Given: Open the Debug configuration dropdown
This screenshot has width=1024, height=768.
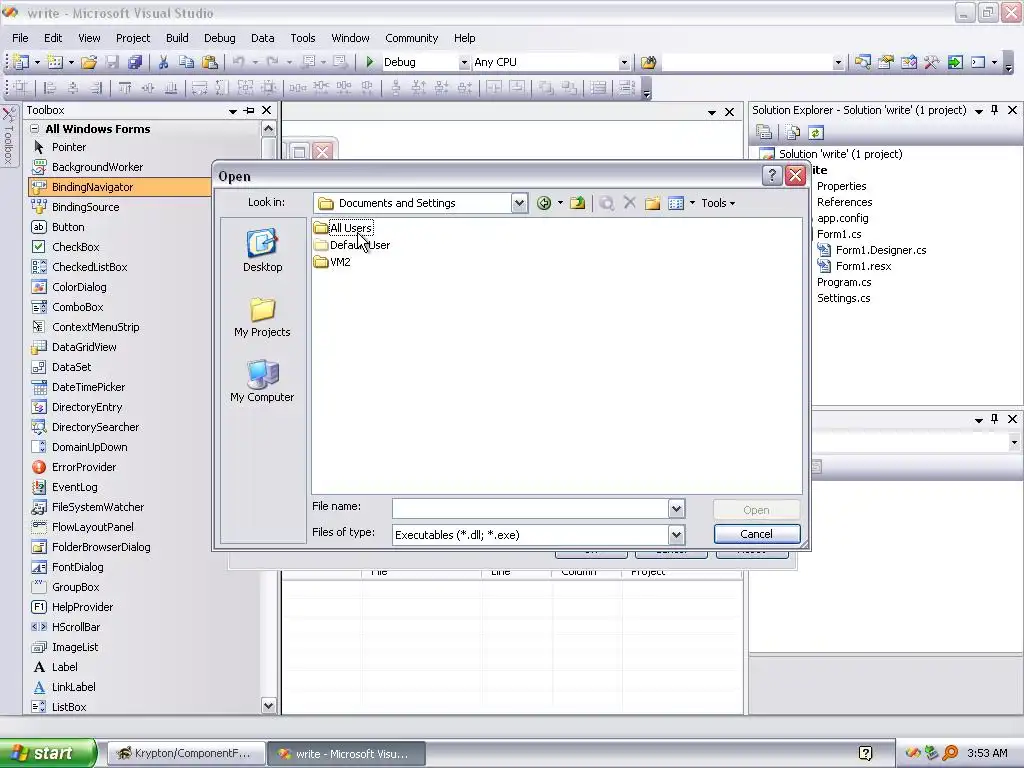Looking at the screenshot, I should point(464,62).
